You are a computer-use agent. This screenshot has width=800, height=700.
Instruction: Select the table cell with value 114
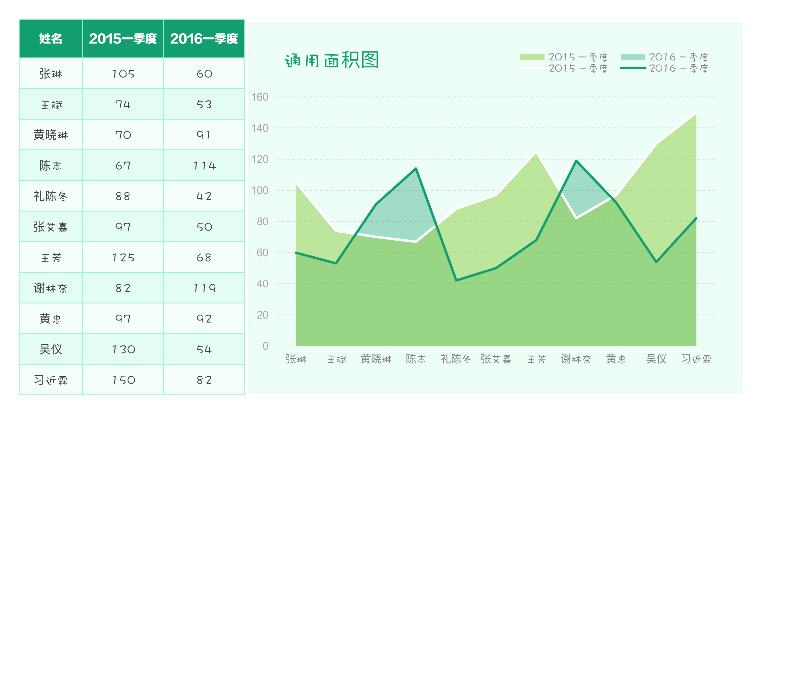tap(204, 165)
